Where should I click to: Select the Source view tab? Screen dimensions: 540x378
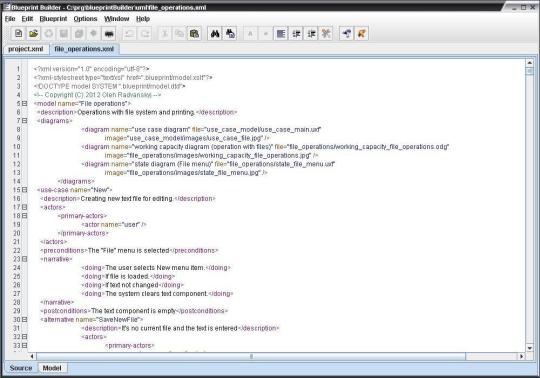tap(21, 368)
